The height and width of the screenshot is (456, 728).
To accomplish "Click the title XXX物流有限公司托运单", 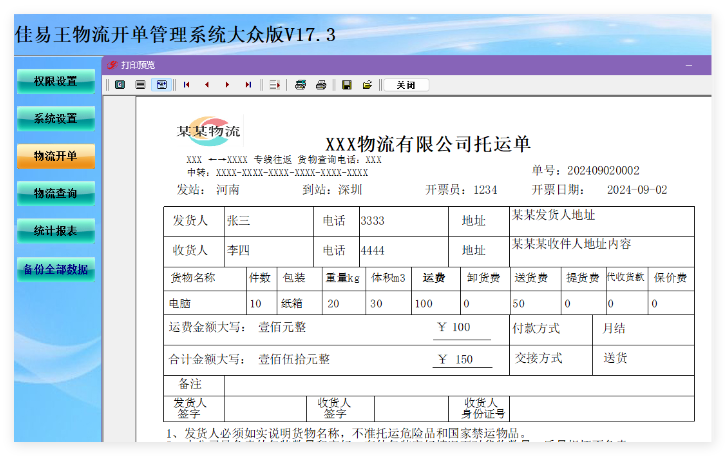I will (428, 144).
